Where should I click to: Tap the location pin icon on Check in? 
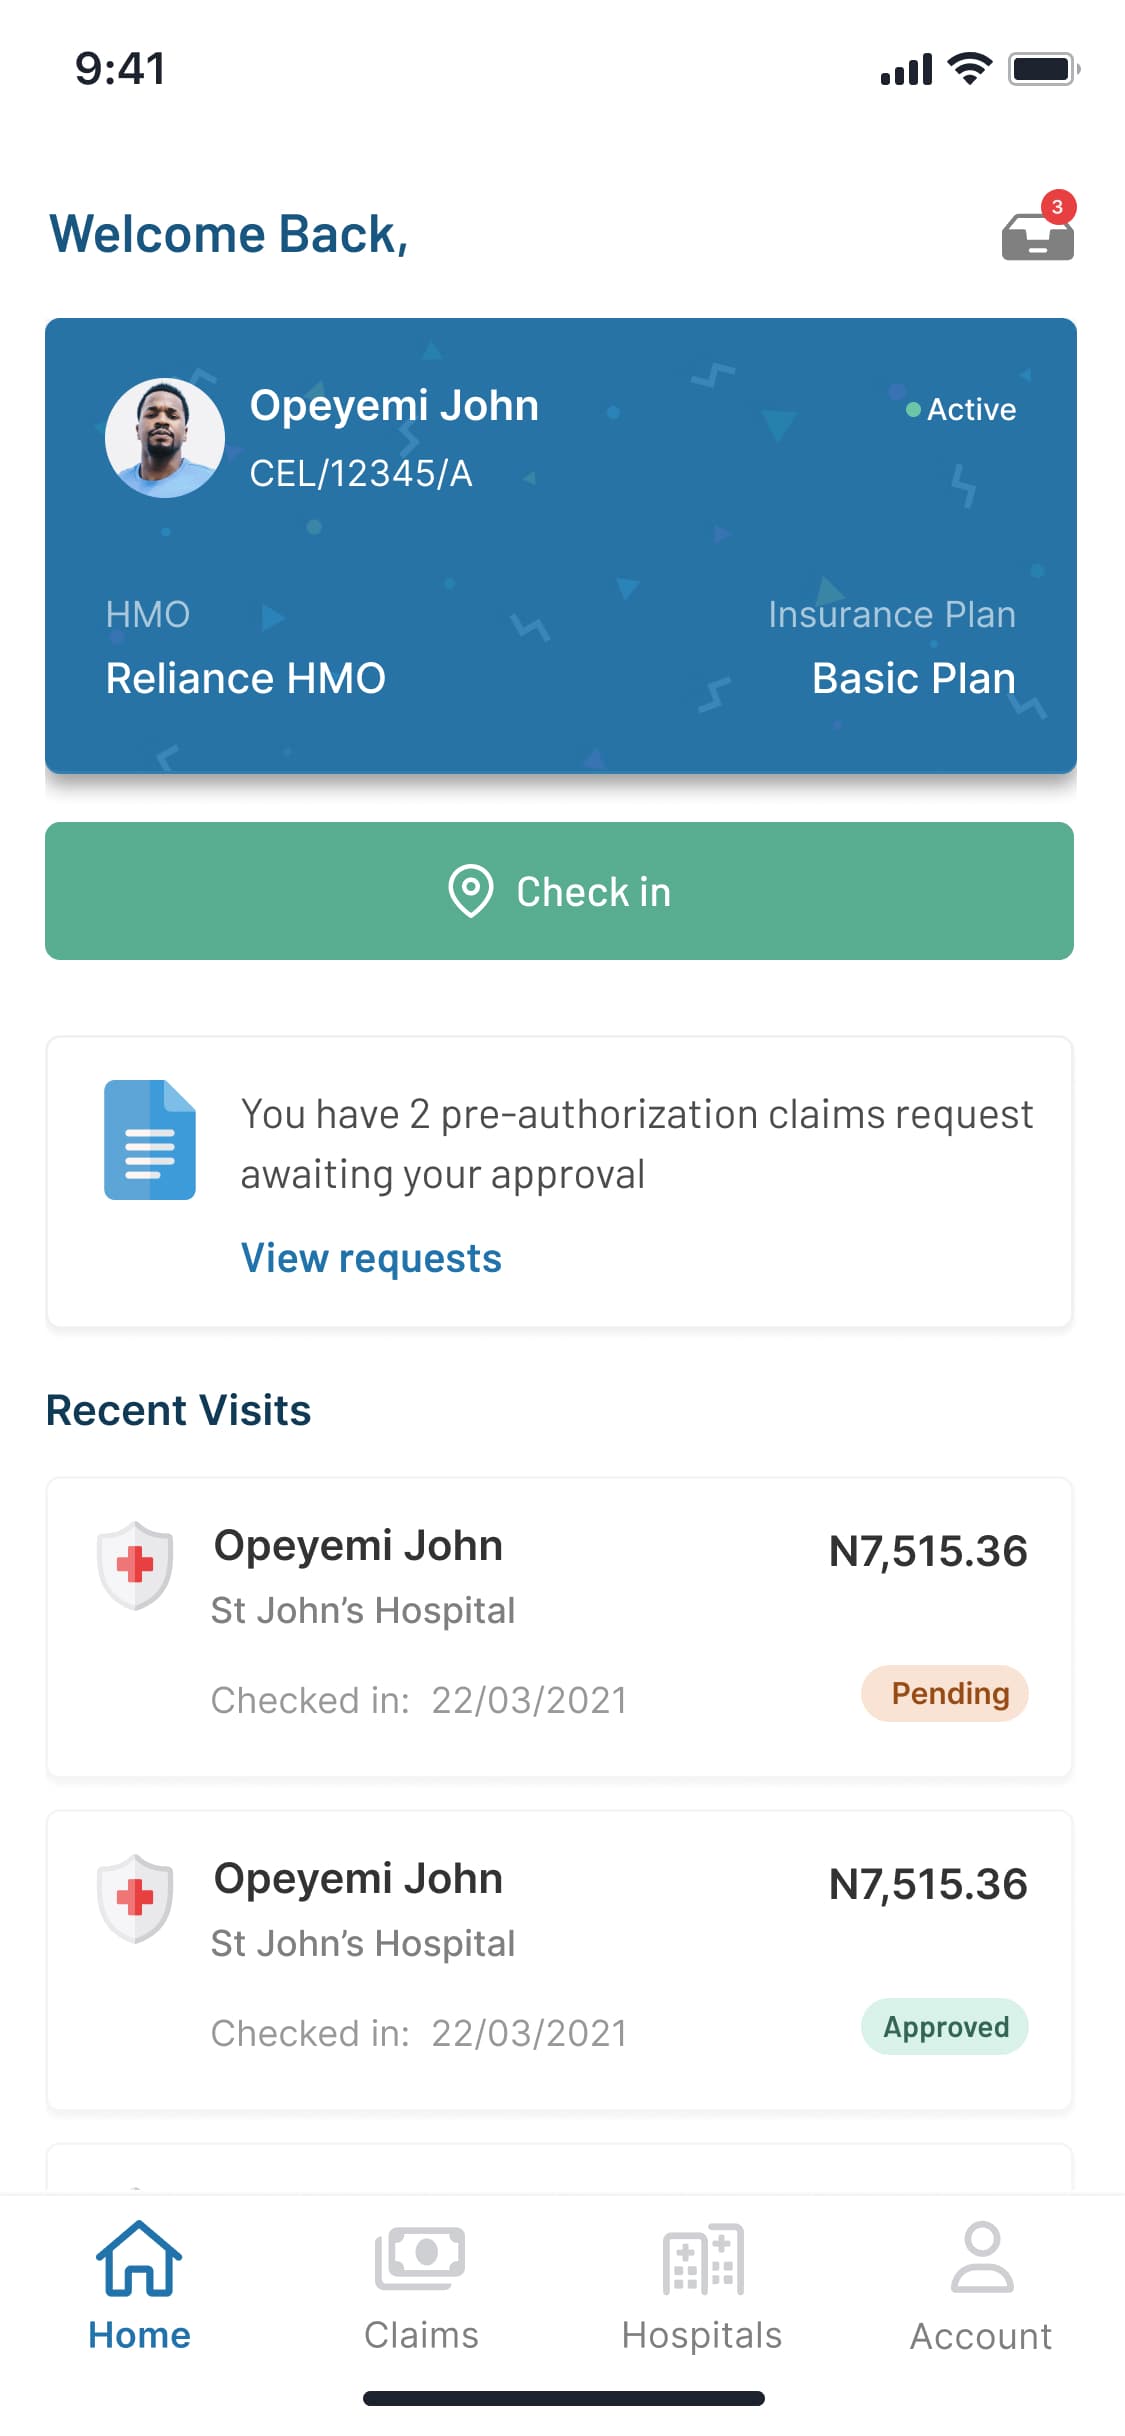point(471,890)
